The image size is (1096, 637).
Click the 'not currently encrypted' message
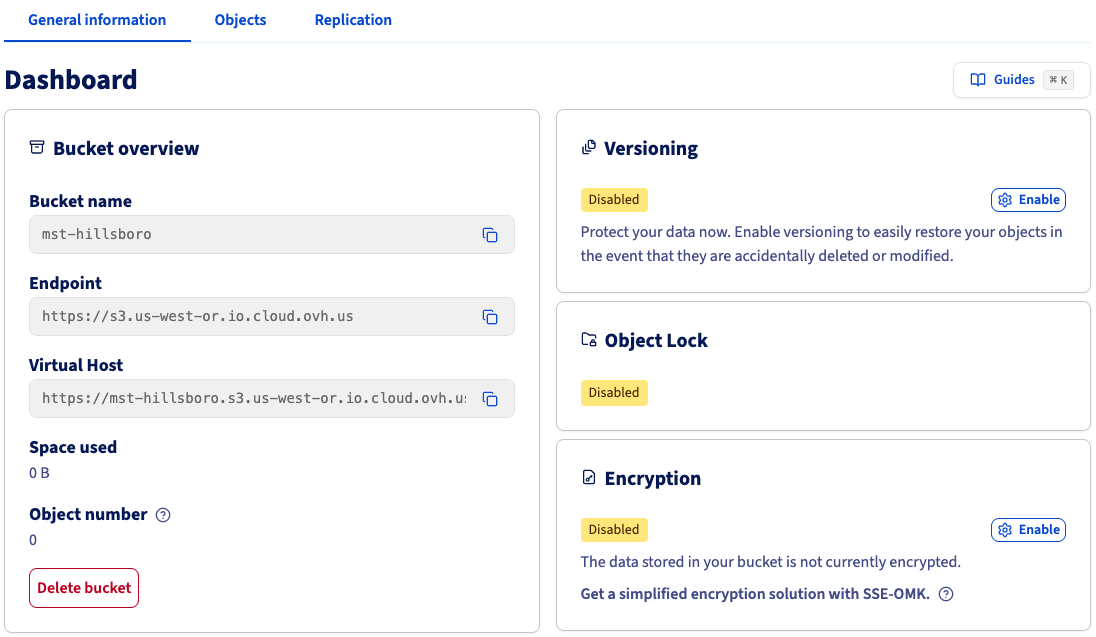click(770, 562)
